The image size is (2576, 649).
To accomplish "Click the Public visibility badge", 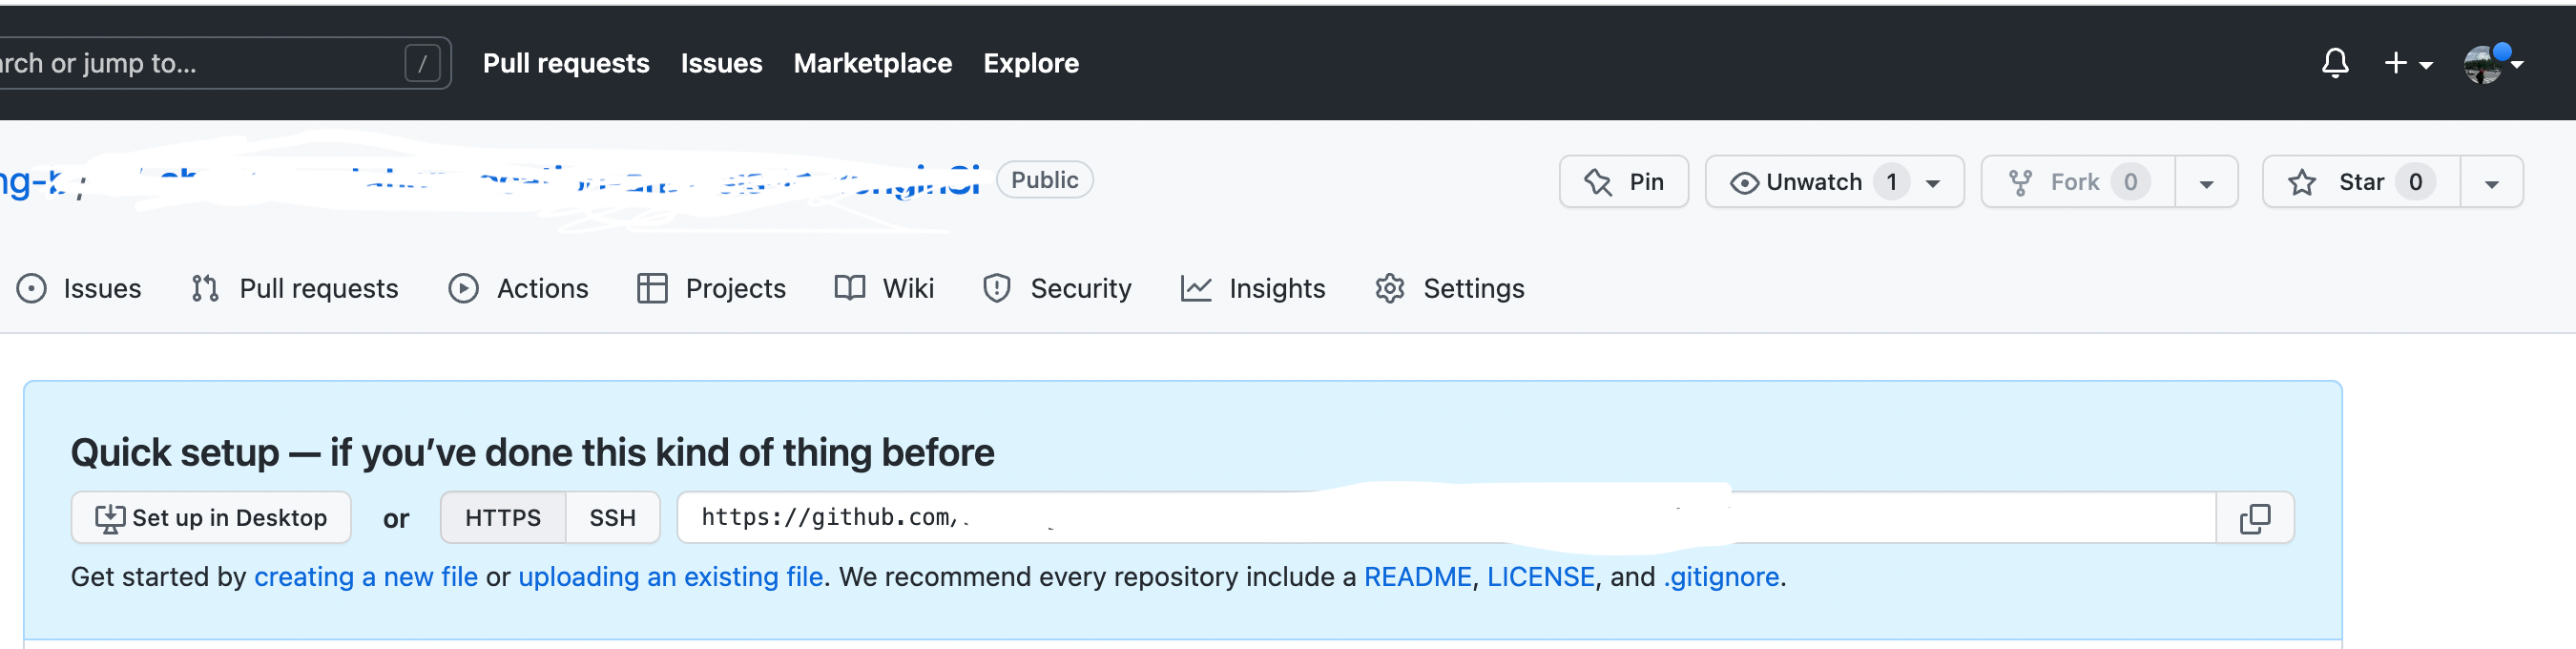I will [1044, 180].
